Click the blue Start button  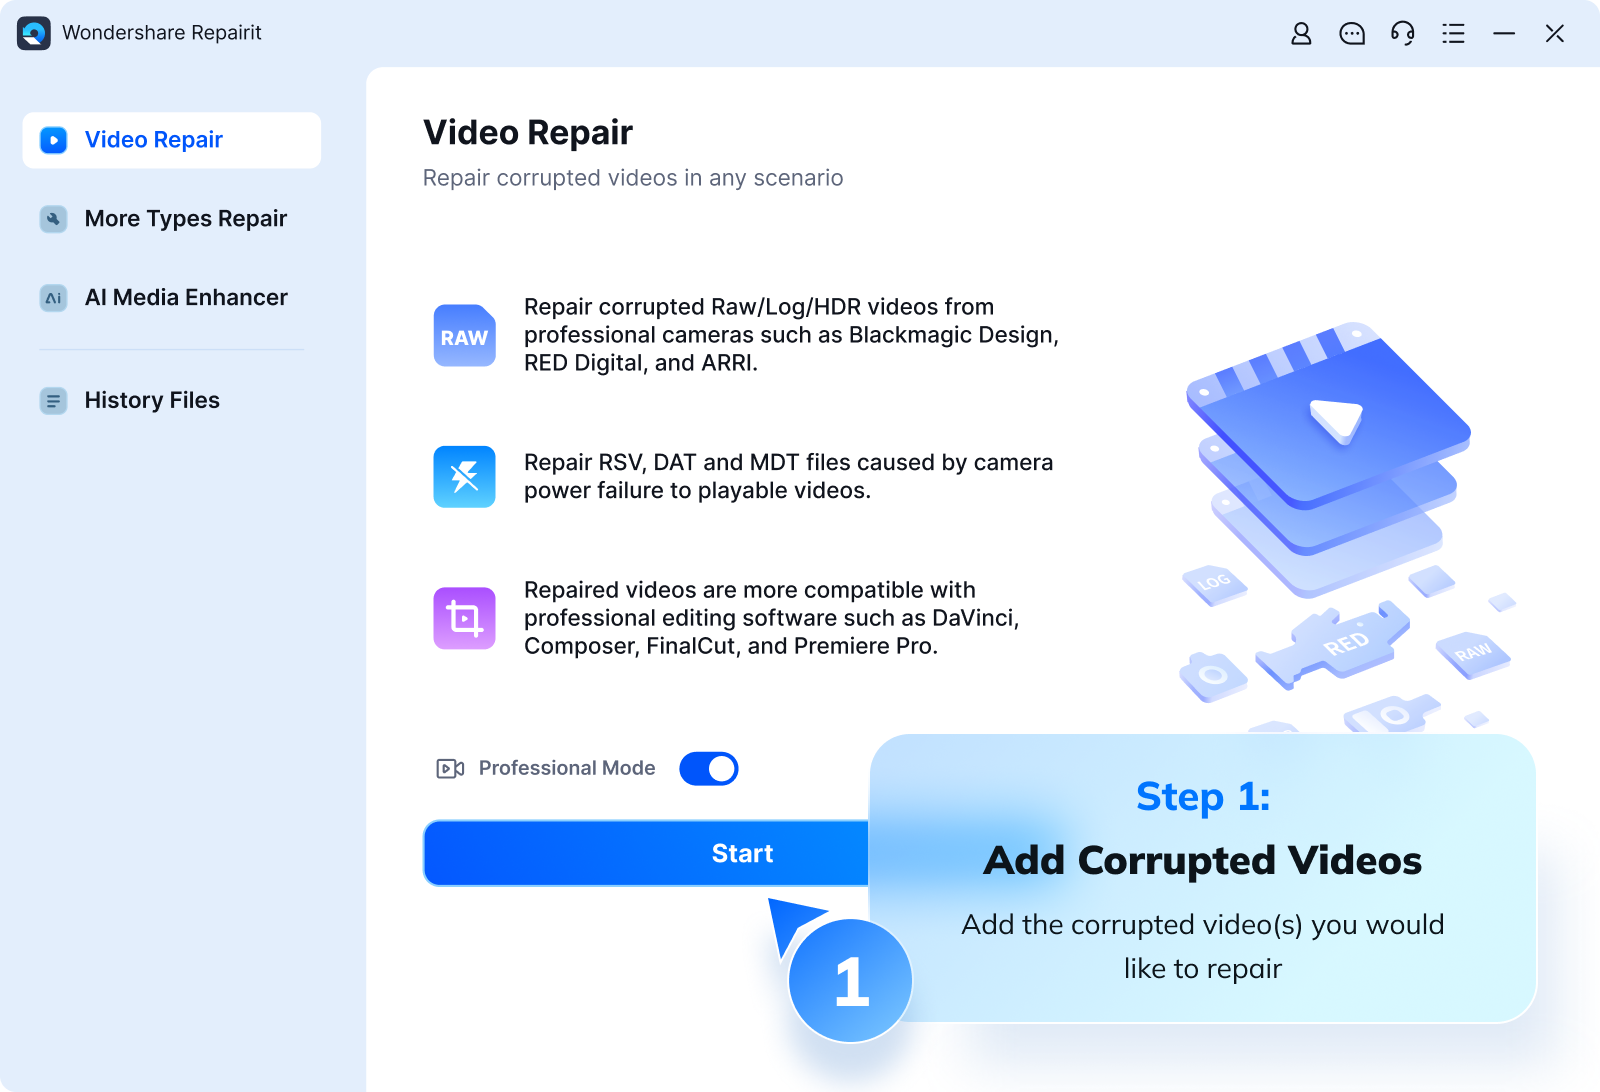click(646, 853)
